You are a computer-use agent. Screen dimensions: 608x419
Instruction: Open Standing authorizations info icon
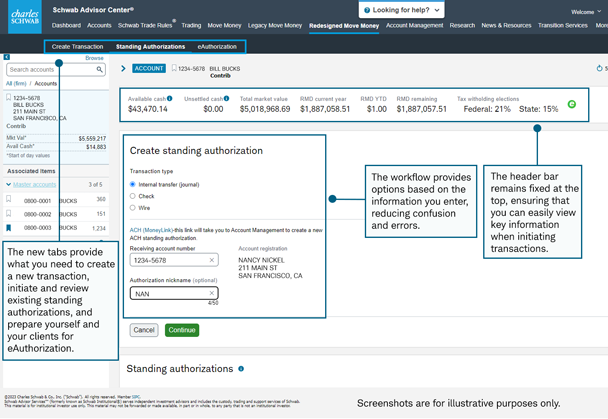241,369
